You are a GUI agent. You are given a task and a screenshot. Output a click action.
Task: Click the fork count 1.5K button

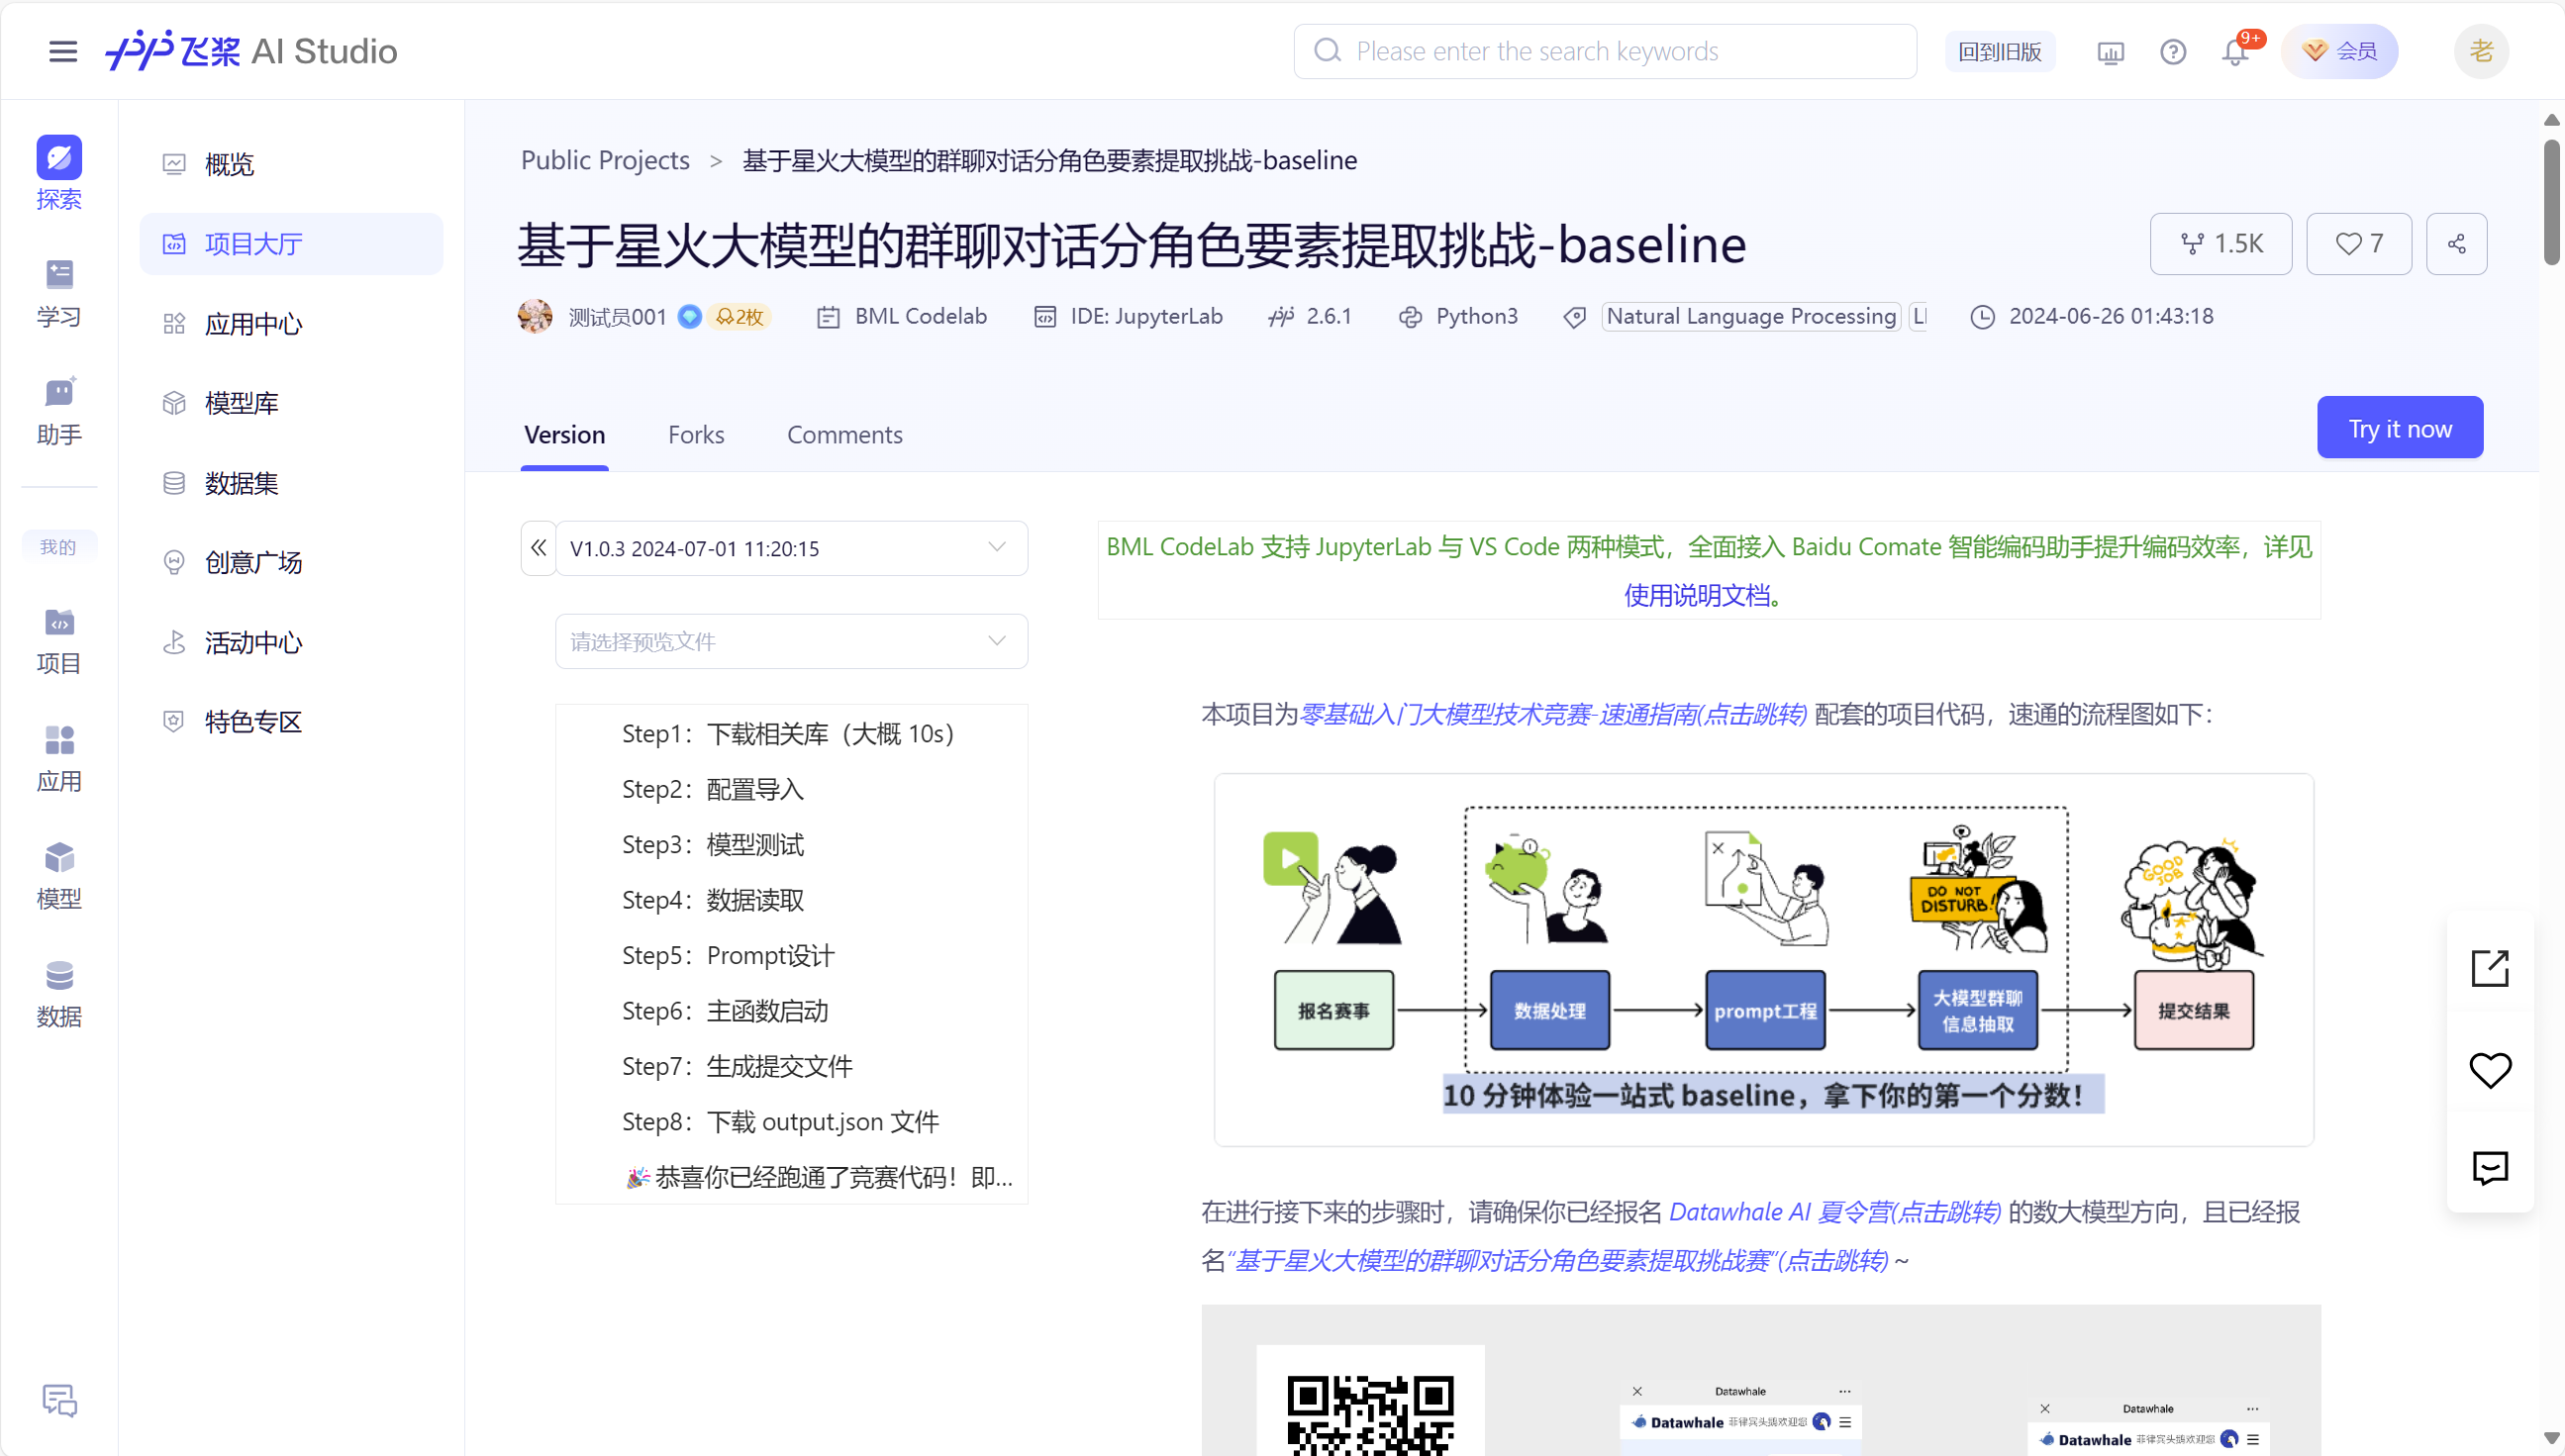(x=2220, y=243)
